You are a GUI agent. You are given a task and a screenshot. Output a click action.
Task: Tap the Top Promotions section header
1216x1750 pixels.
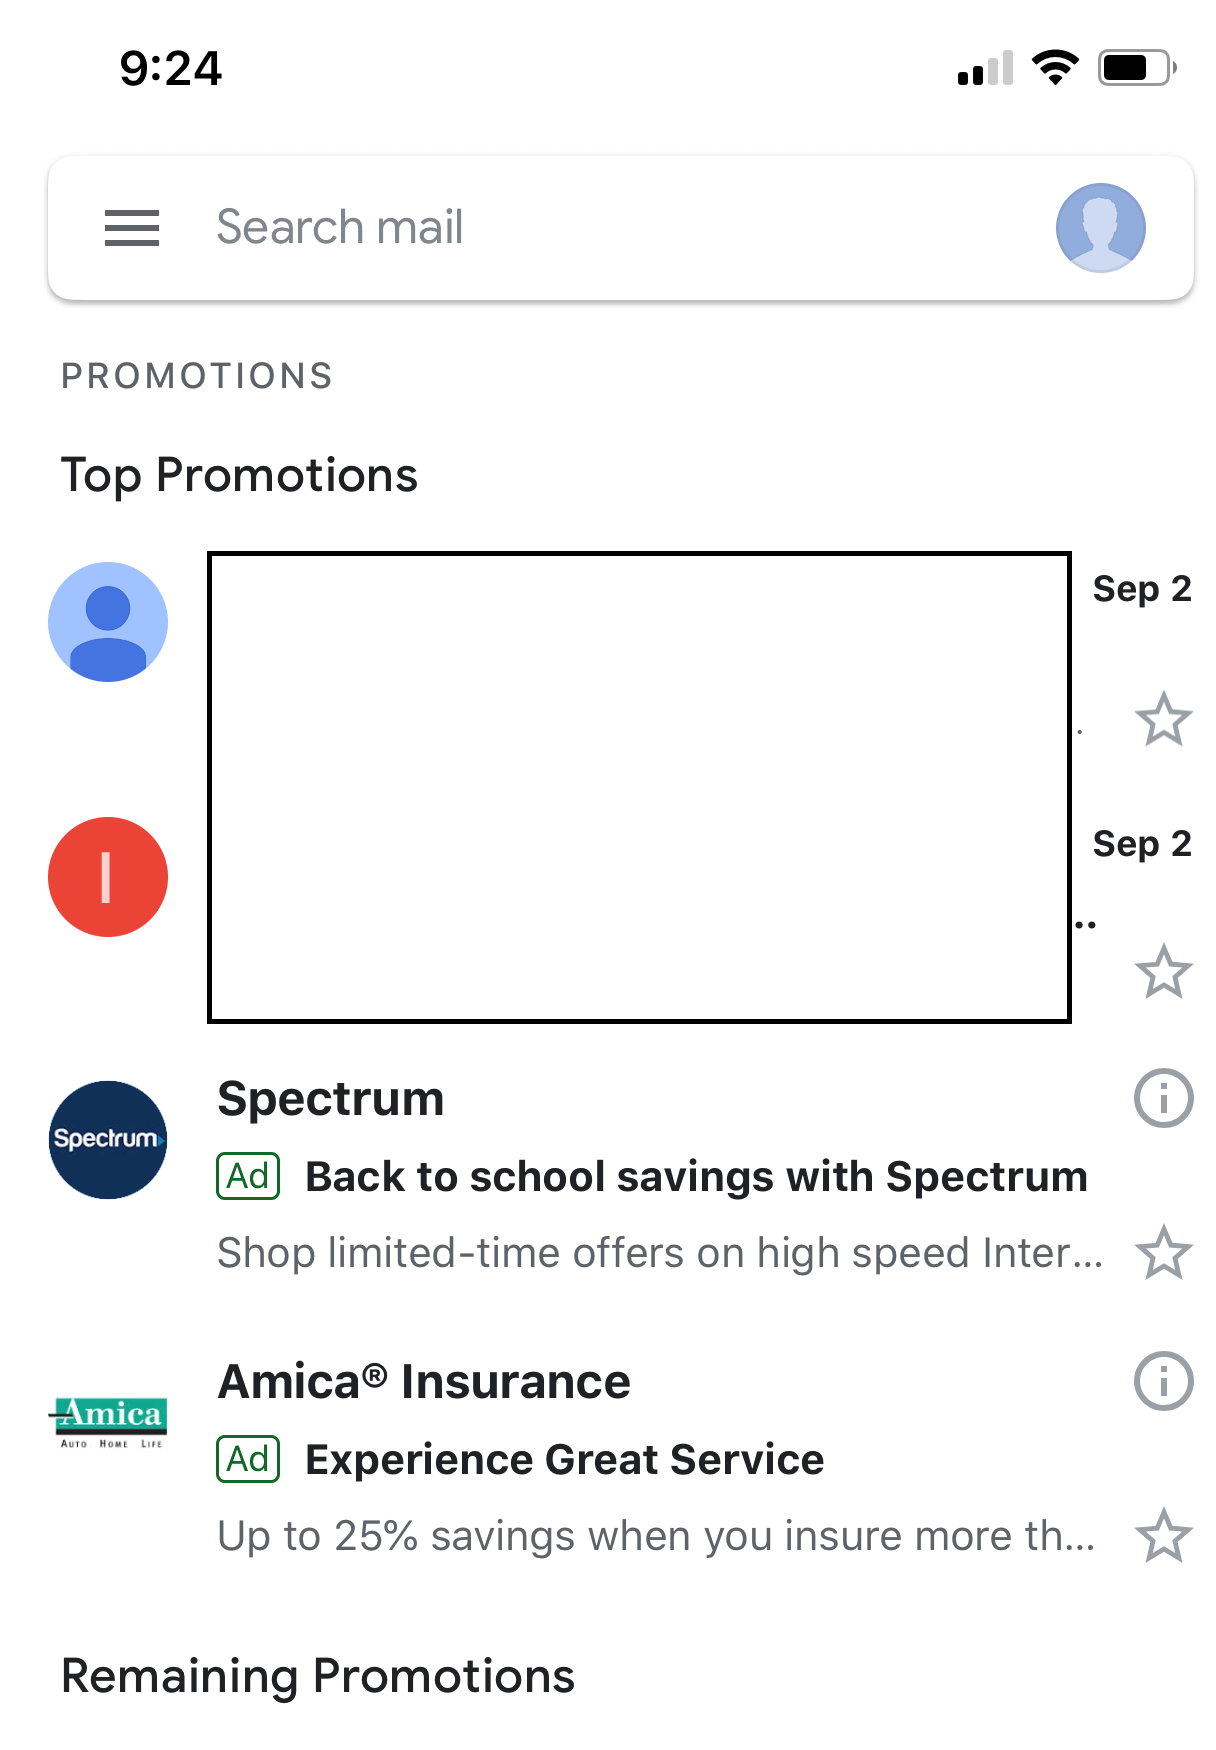pyautogui.click(x=239, y=475)
